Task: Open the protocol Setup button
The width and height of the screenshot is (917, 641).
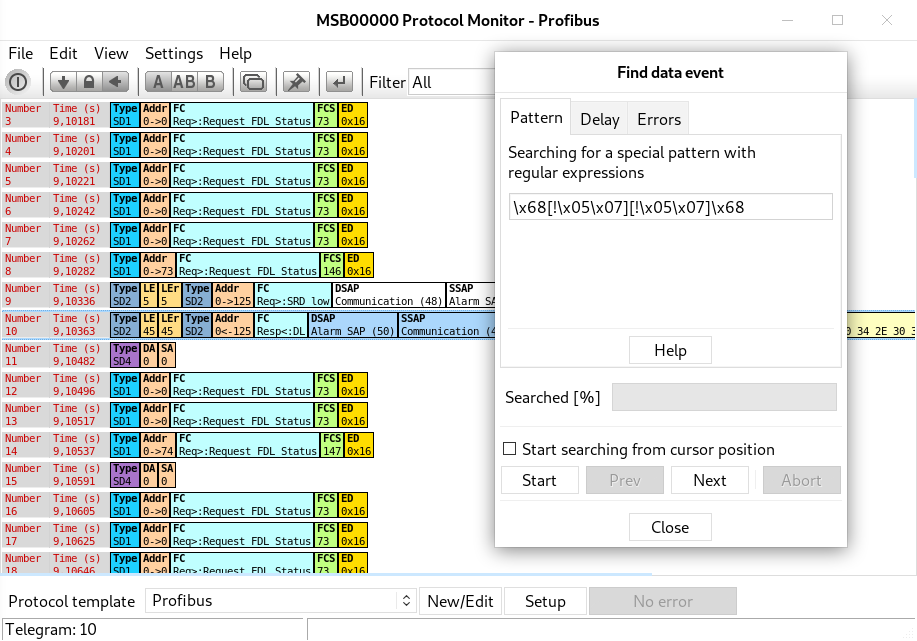Action: pyautogui.click(x=545, y=601)
